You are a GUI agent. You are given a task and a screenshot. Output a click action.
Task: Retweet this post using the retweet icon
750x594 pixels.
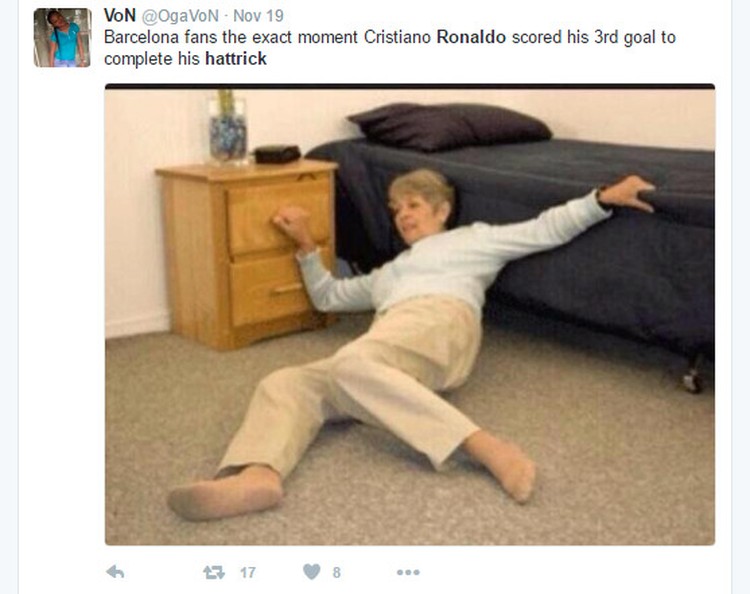(x=214, y=572)
